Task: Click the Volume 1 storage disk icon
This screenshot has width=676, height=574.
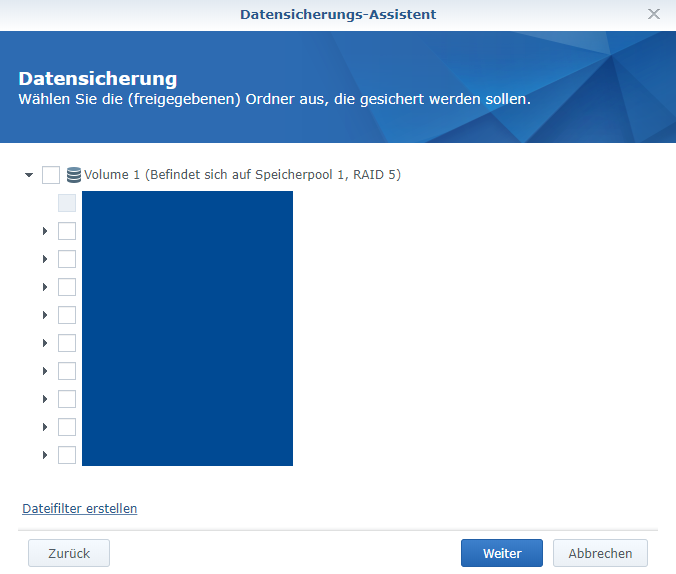Action: click(x=73, y=175)
